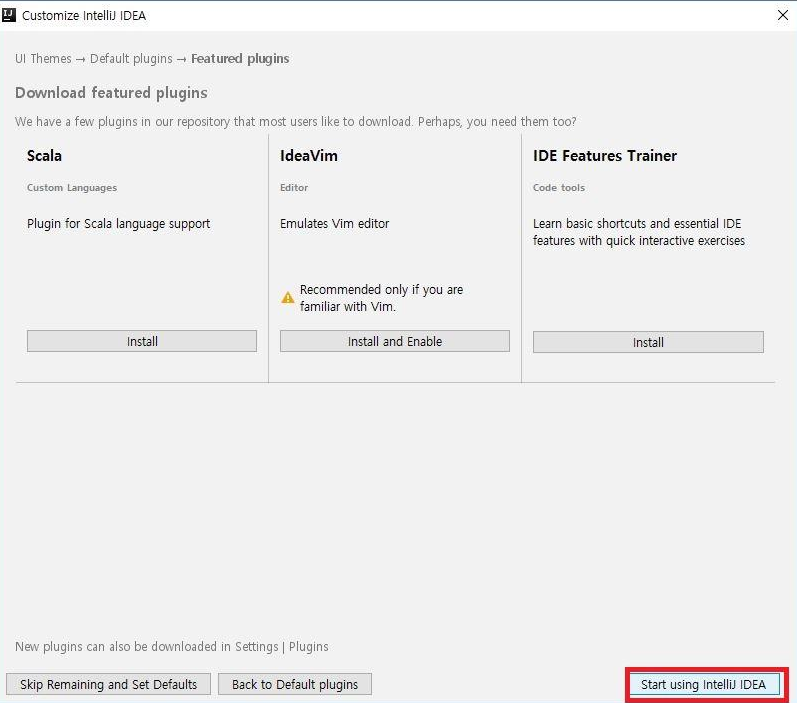Install the IDE Features Trainer plugin

click(x=648, y=342)
